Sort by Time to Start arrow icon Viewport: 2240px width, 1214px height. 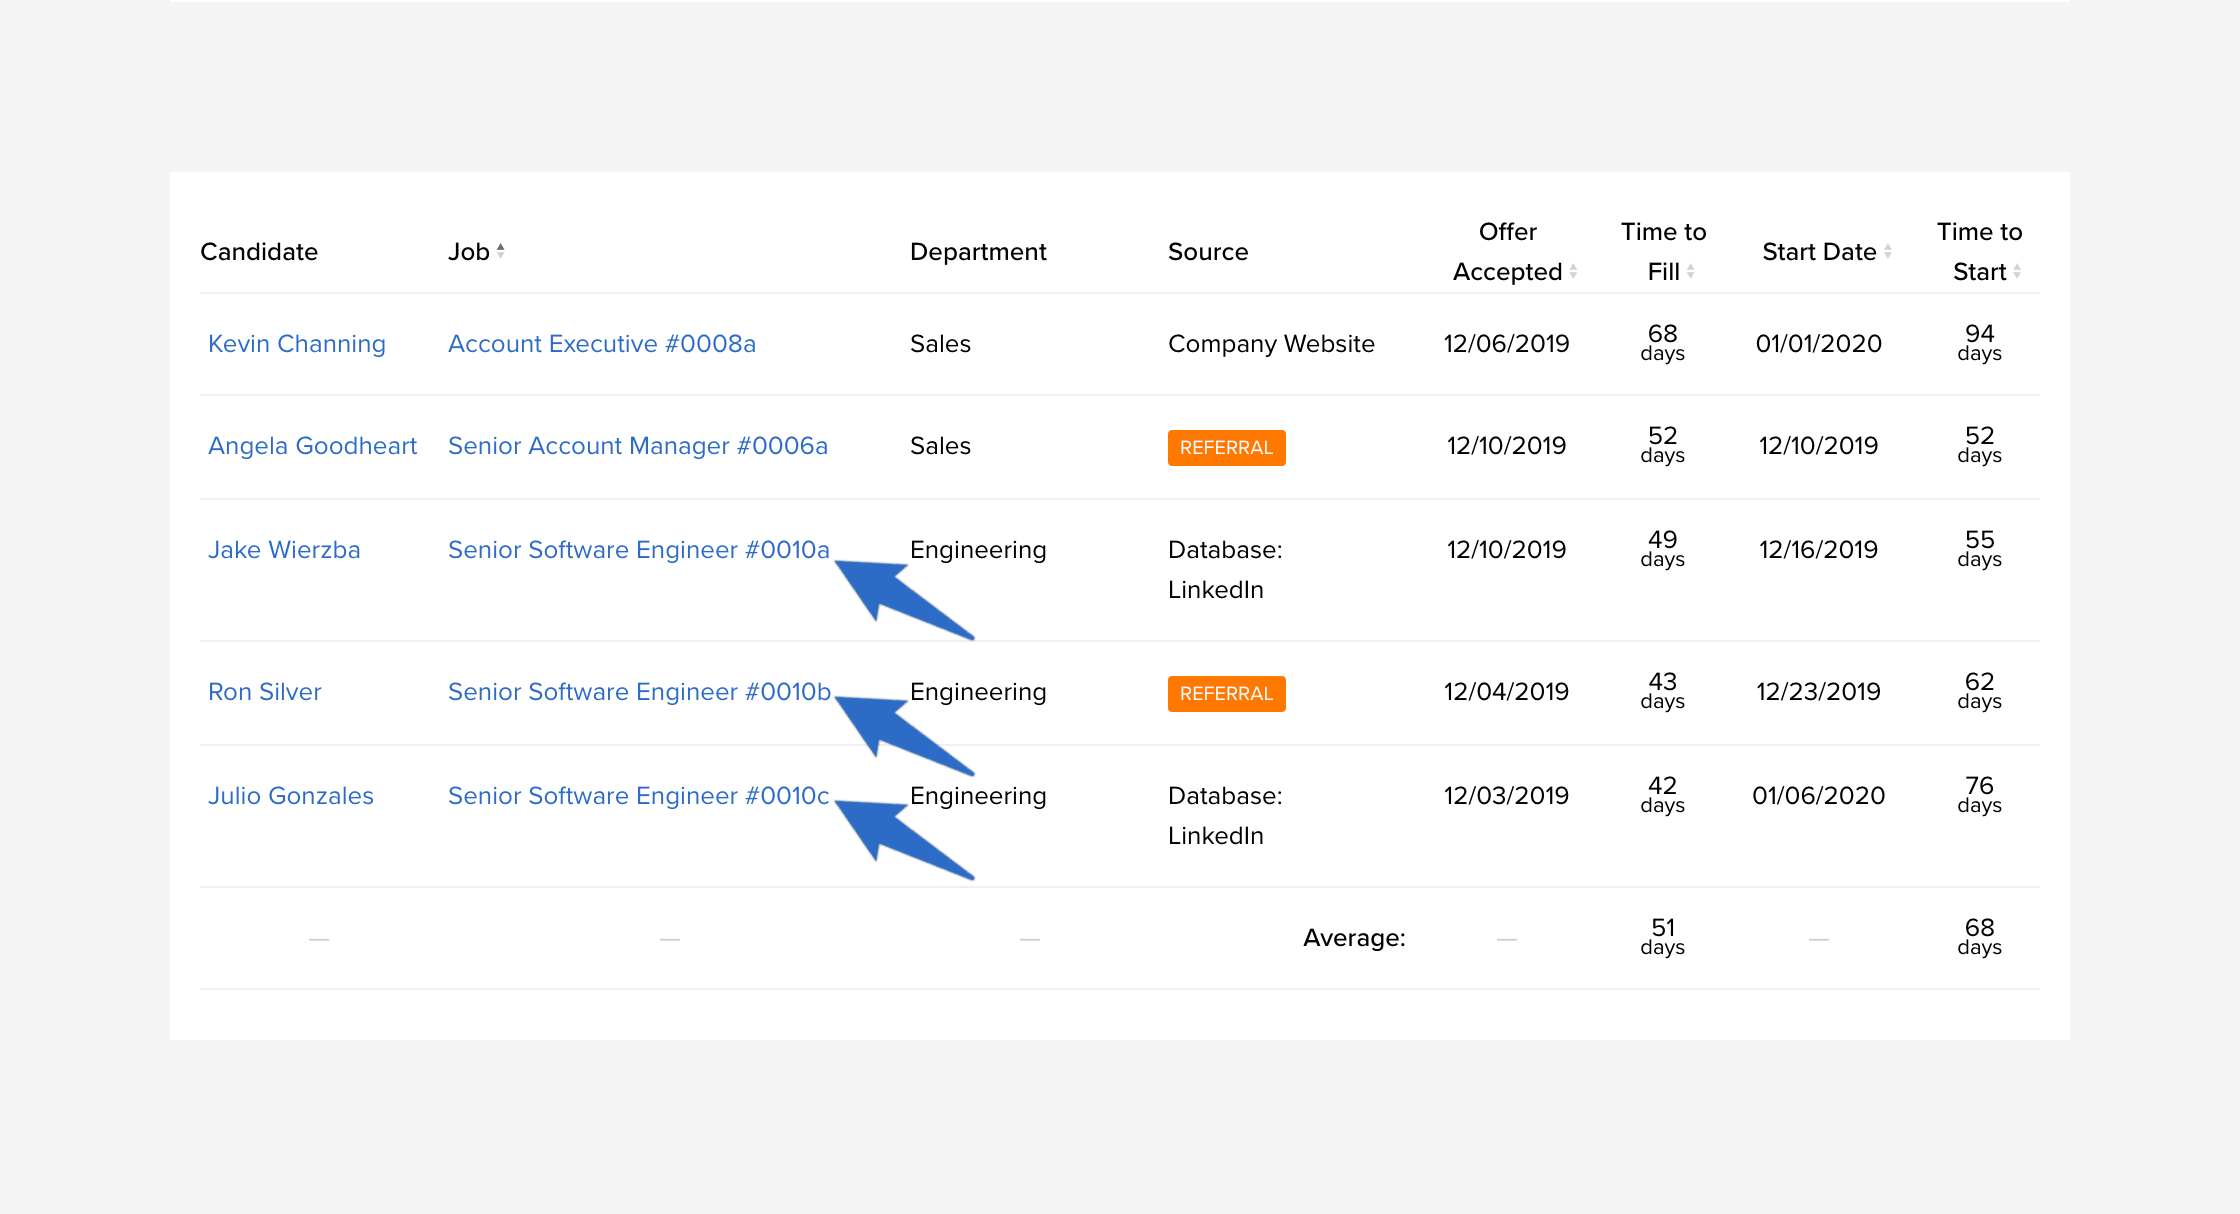(x=2017, y=271)
